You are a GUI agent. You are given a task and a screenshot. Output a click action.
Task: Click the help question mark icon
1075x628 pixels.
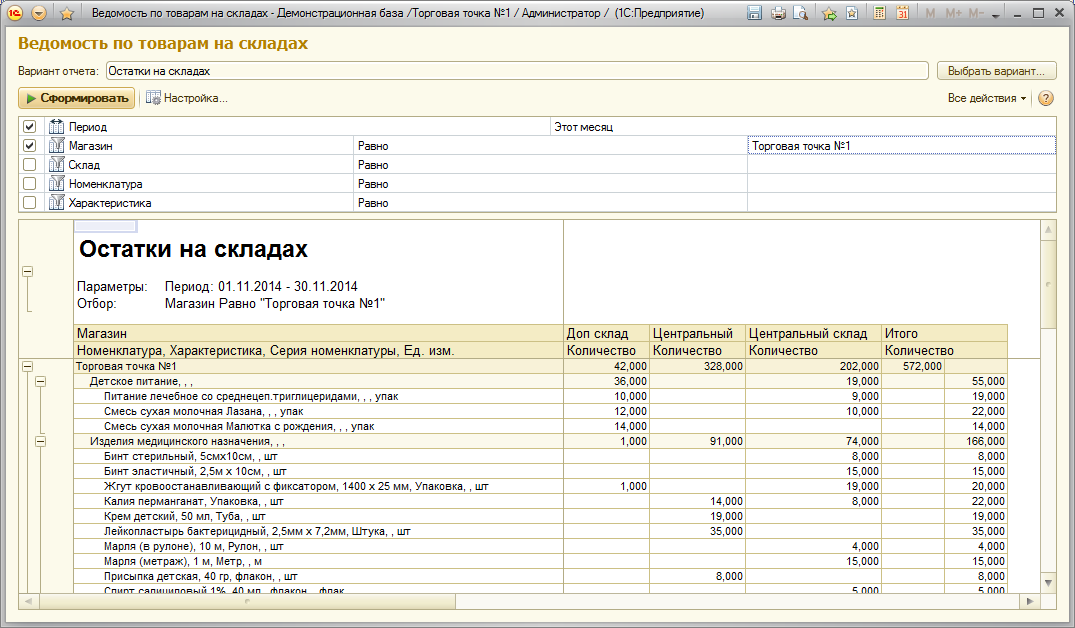[1046, 98]
